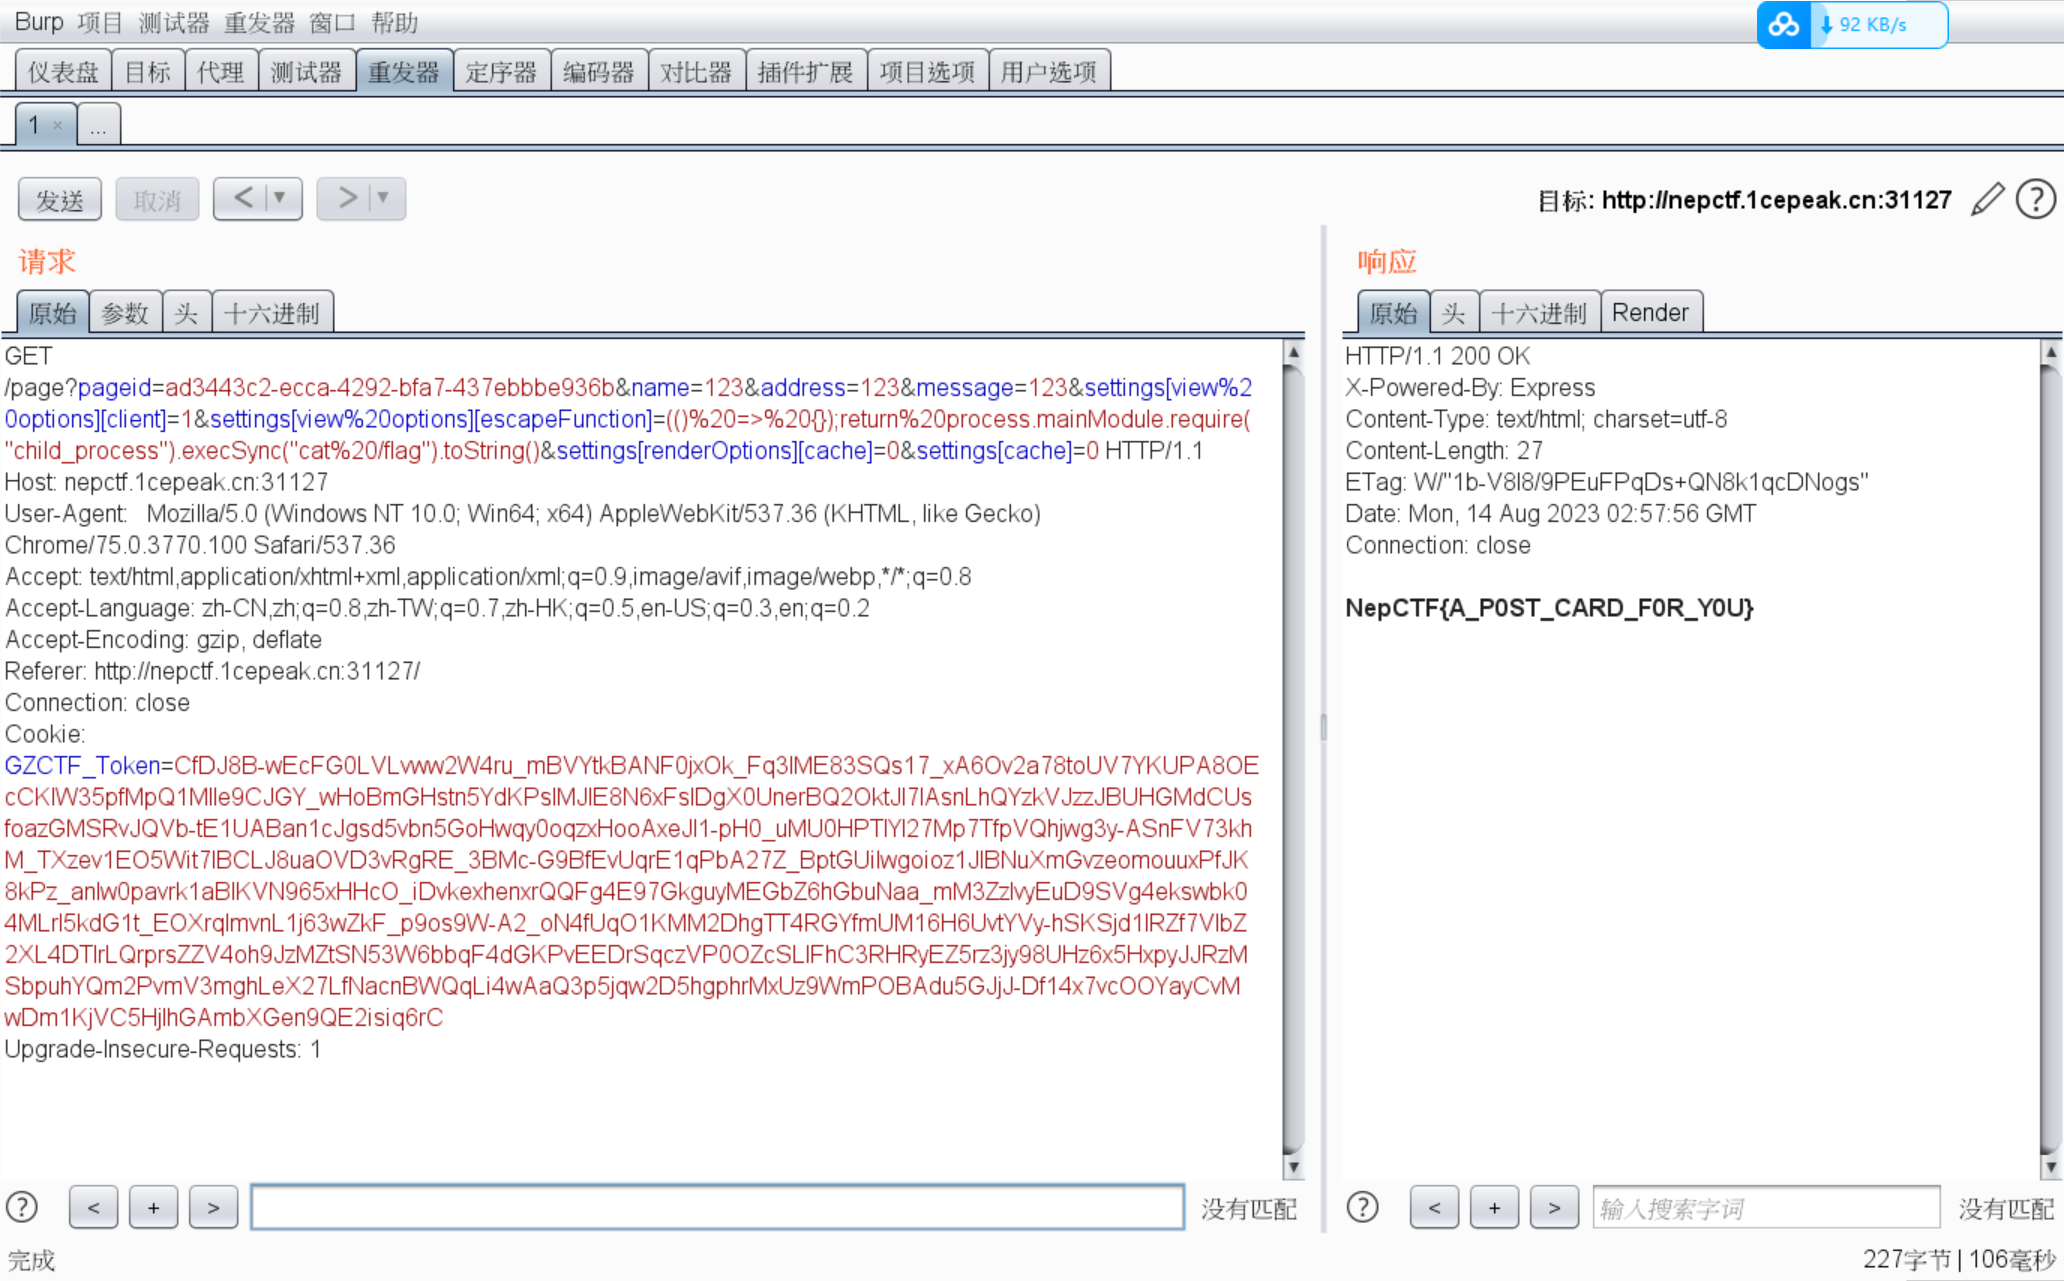Click the NepCTF flag text in response
The width and height of the screenshot is (2064, 1281).
[1549, 608]
